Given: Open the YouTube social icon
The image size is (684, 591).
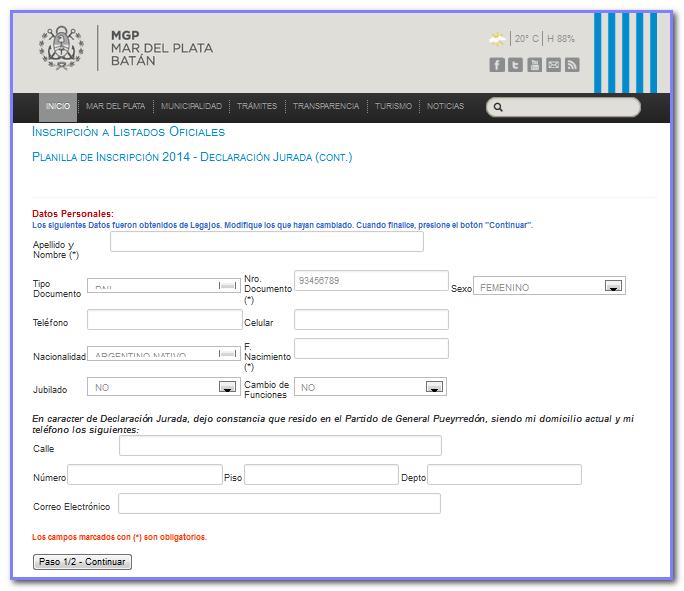Looking at the screenshot, I should 534,65.
